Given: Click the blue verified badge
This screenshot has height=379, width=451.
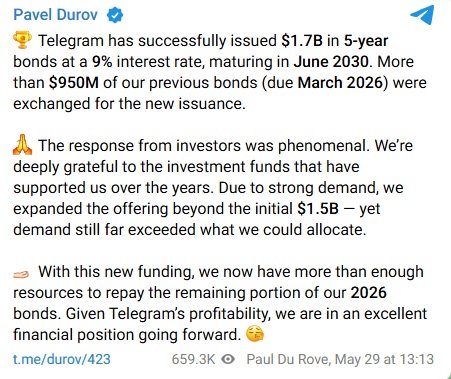Looking at the screenshot, I should point(115,15).
